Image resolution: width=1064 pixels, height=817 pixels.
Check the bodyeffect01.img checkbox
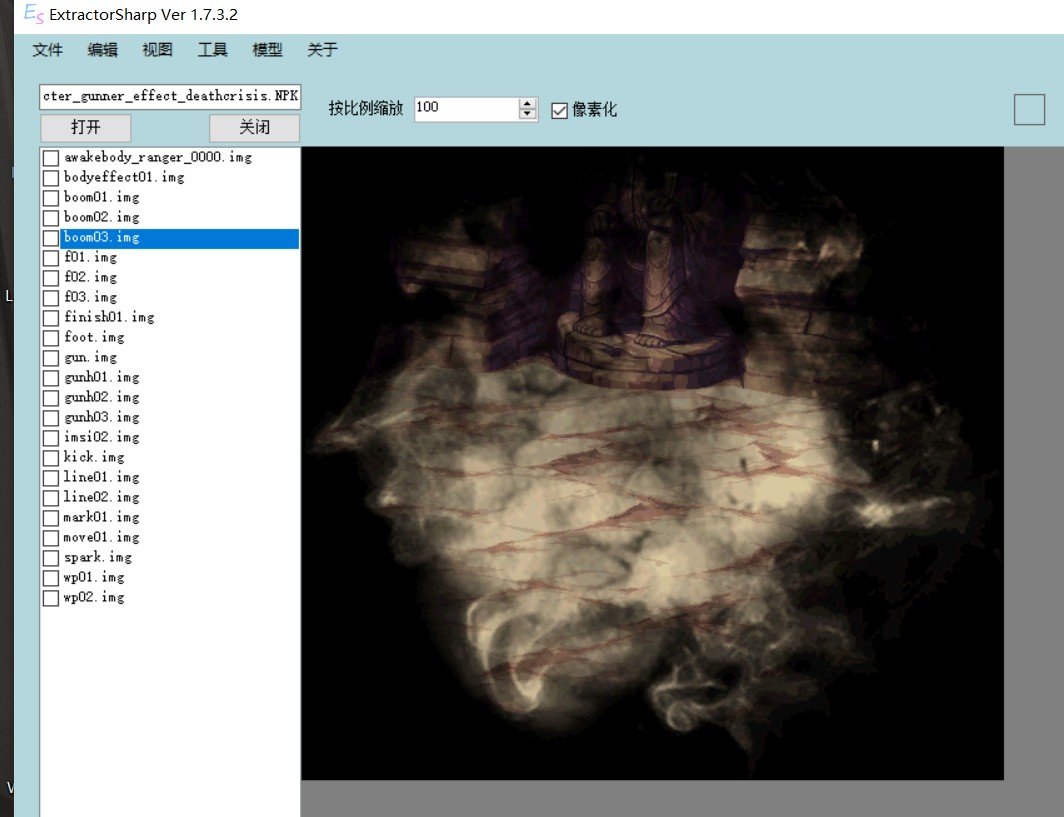[x=51, y=178]
